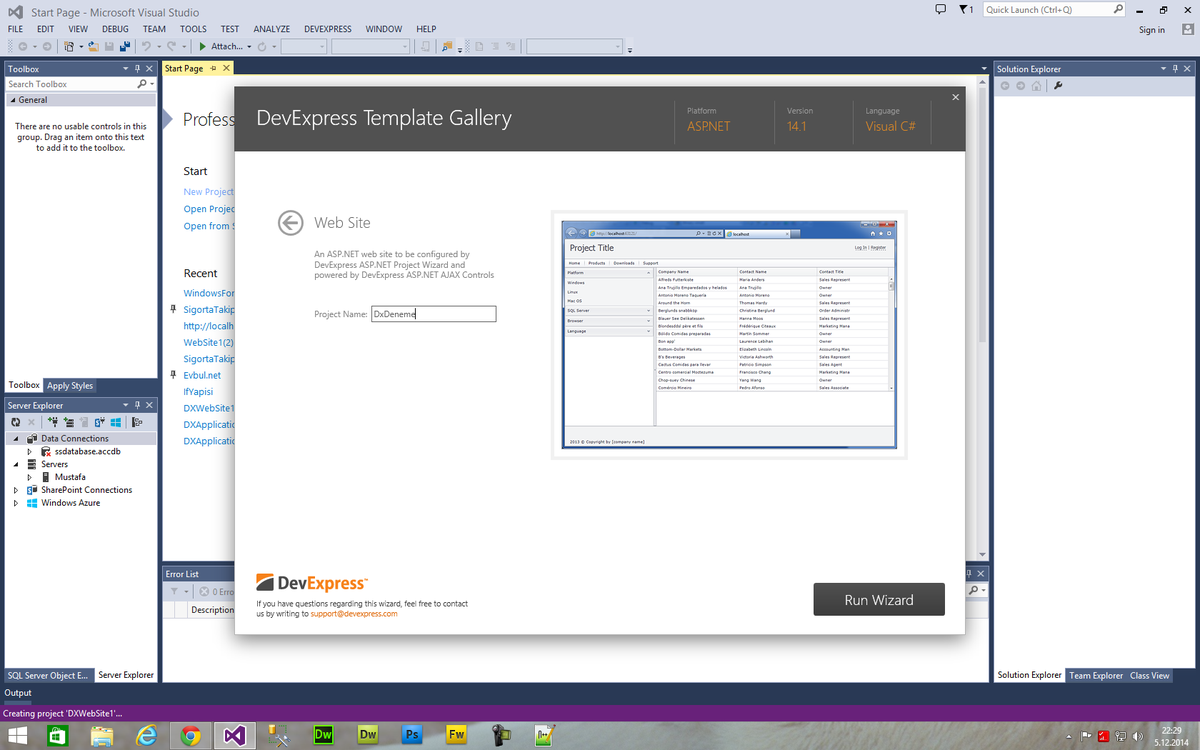Open the IfYapisi recent project link

(x=199, y=392)
